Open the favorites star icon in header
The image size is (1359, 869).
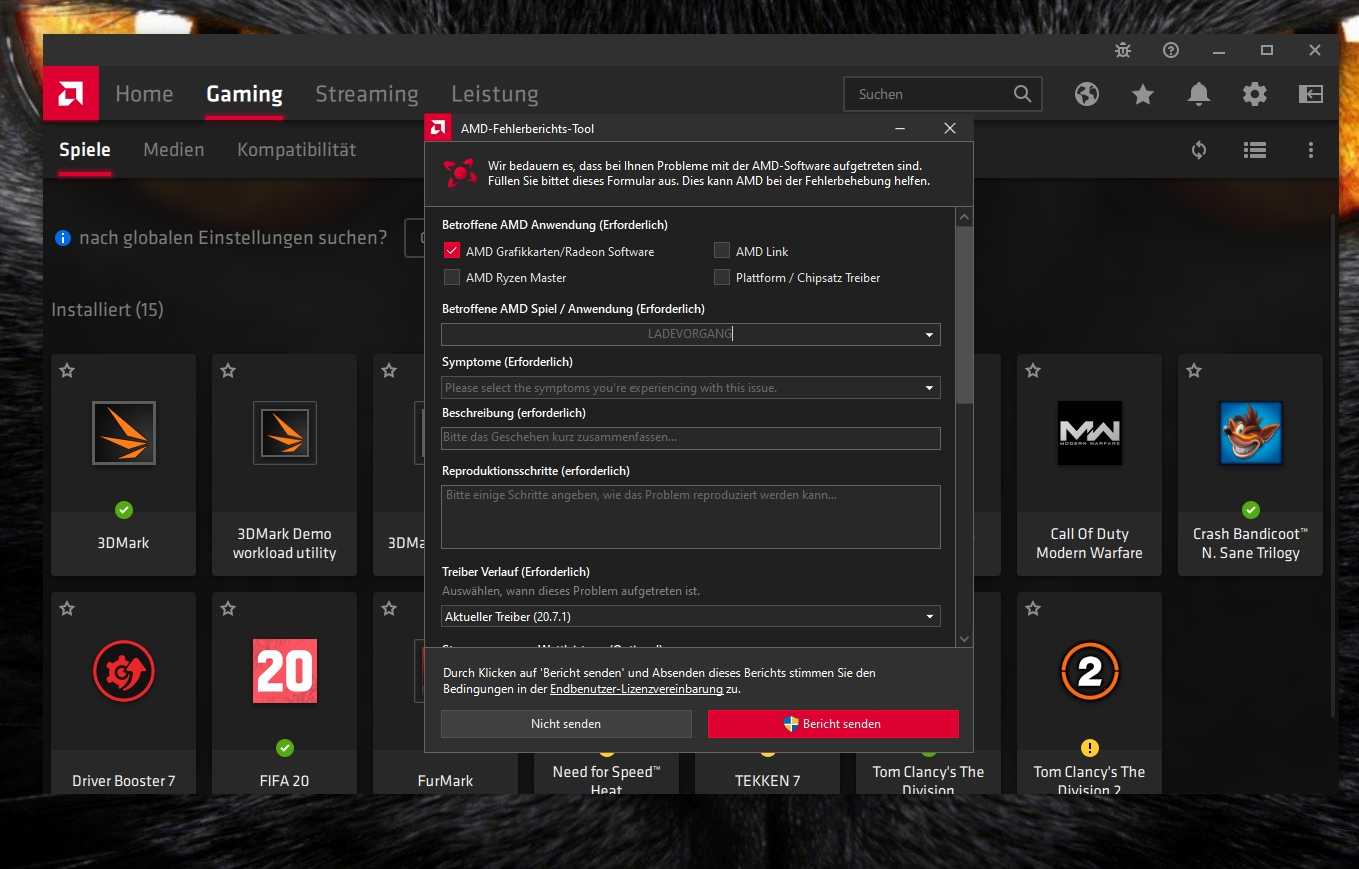click(1143, 94)
